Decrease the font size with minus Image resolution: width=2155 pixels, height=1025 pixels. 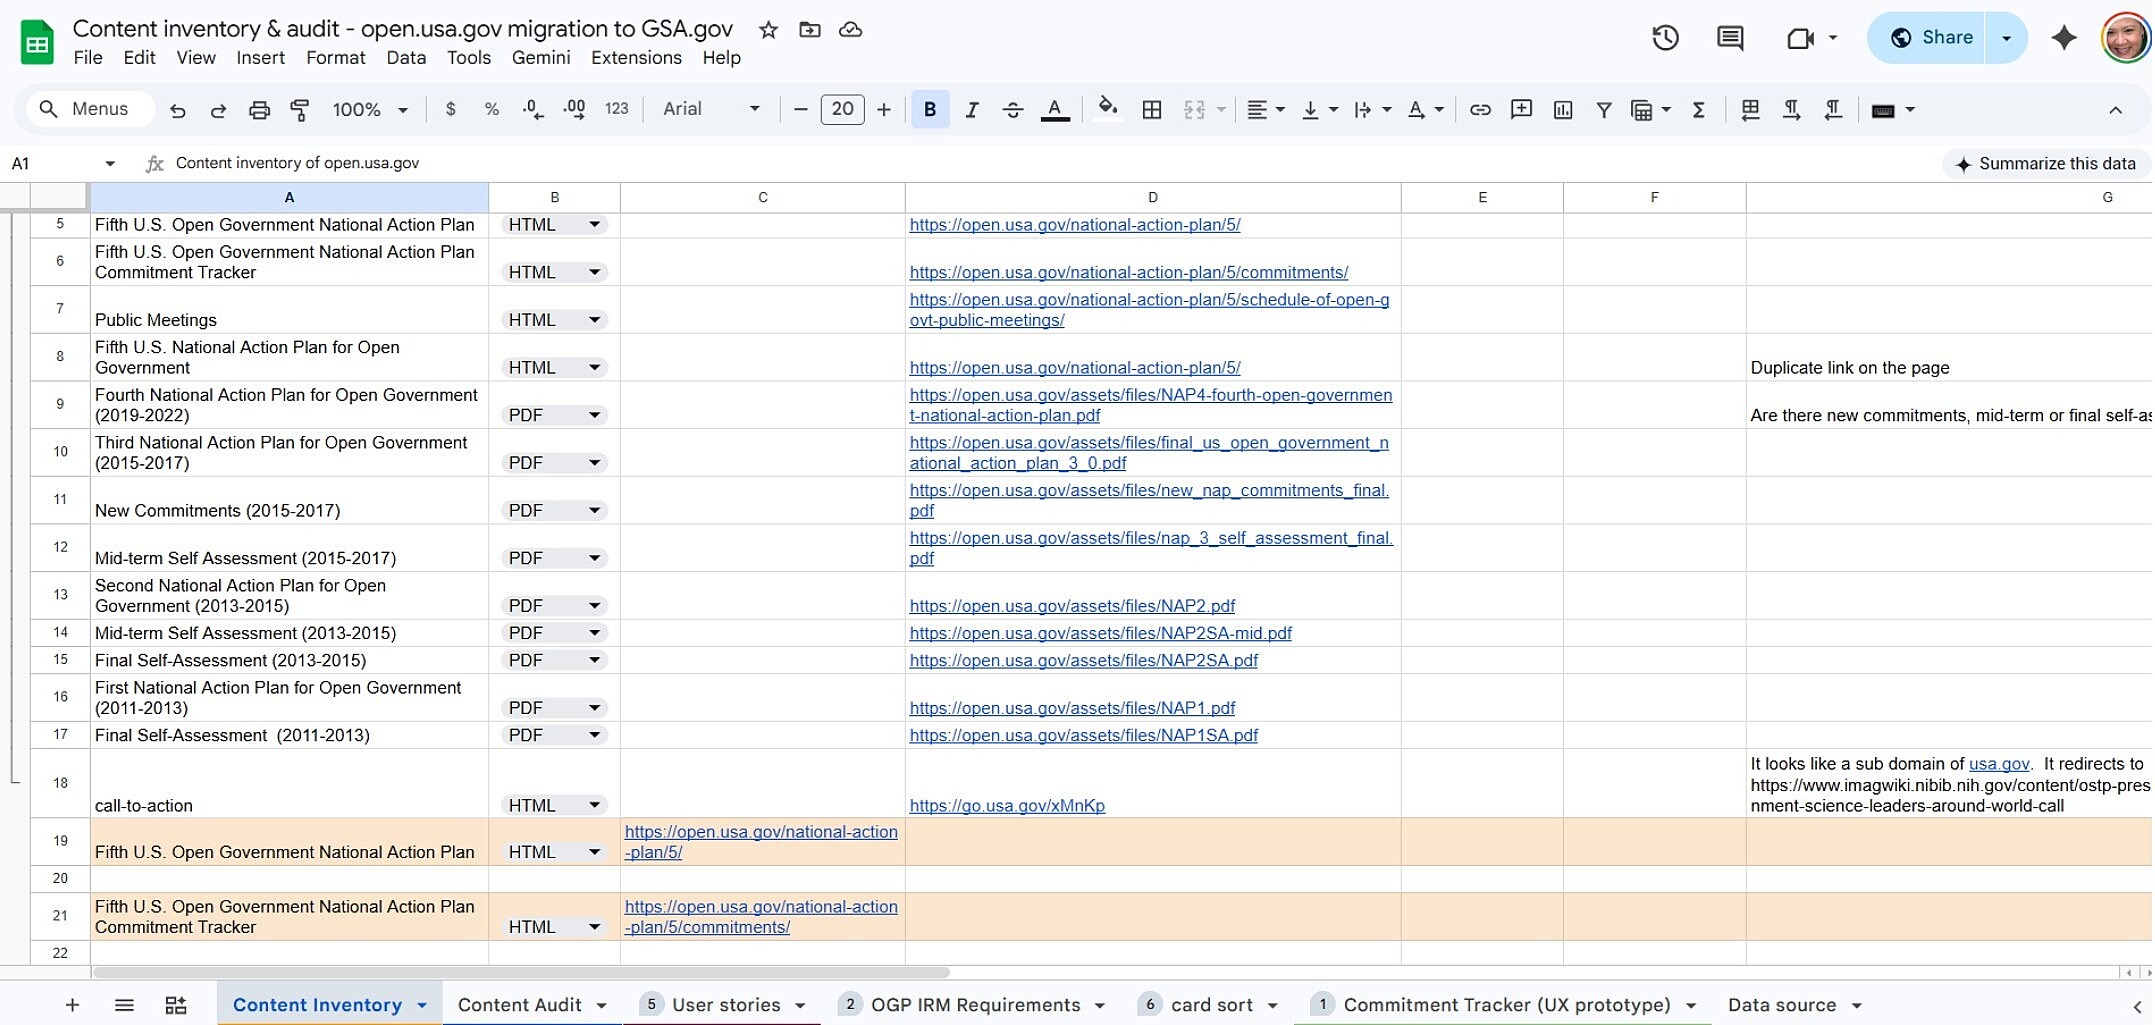click(800, 110)
